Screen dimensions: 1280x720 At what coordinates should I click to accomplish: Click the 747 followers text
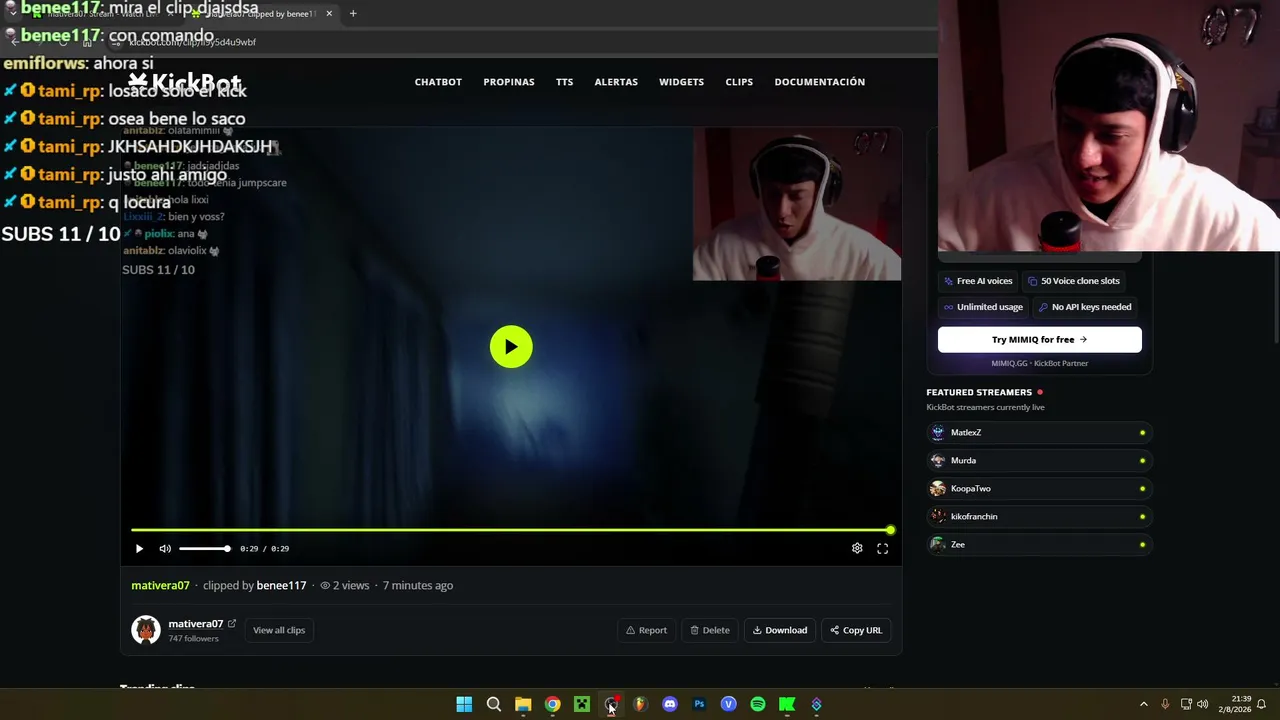[193, 638]
